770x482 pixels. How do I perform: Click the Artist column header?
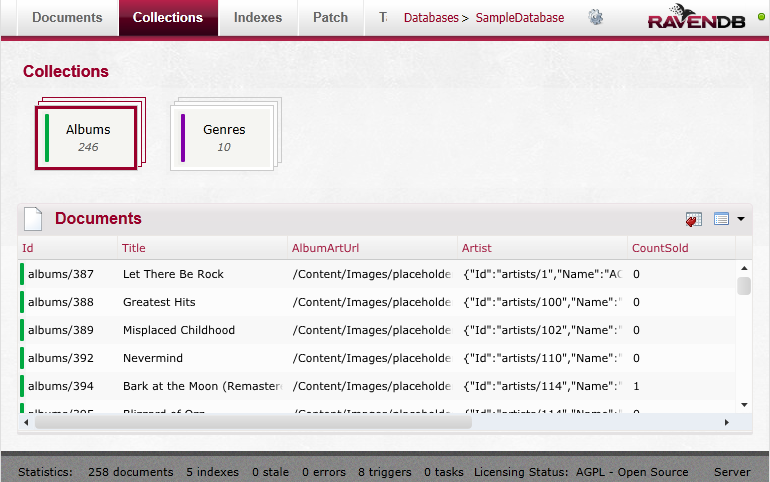[x=476, y=248]
